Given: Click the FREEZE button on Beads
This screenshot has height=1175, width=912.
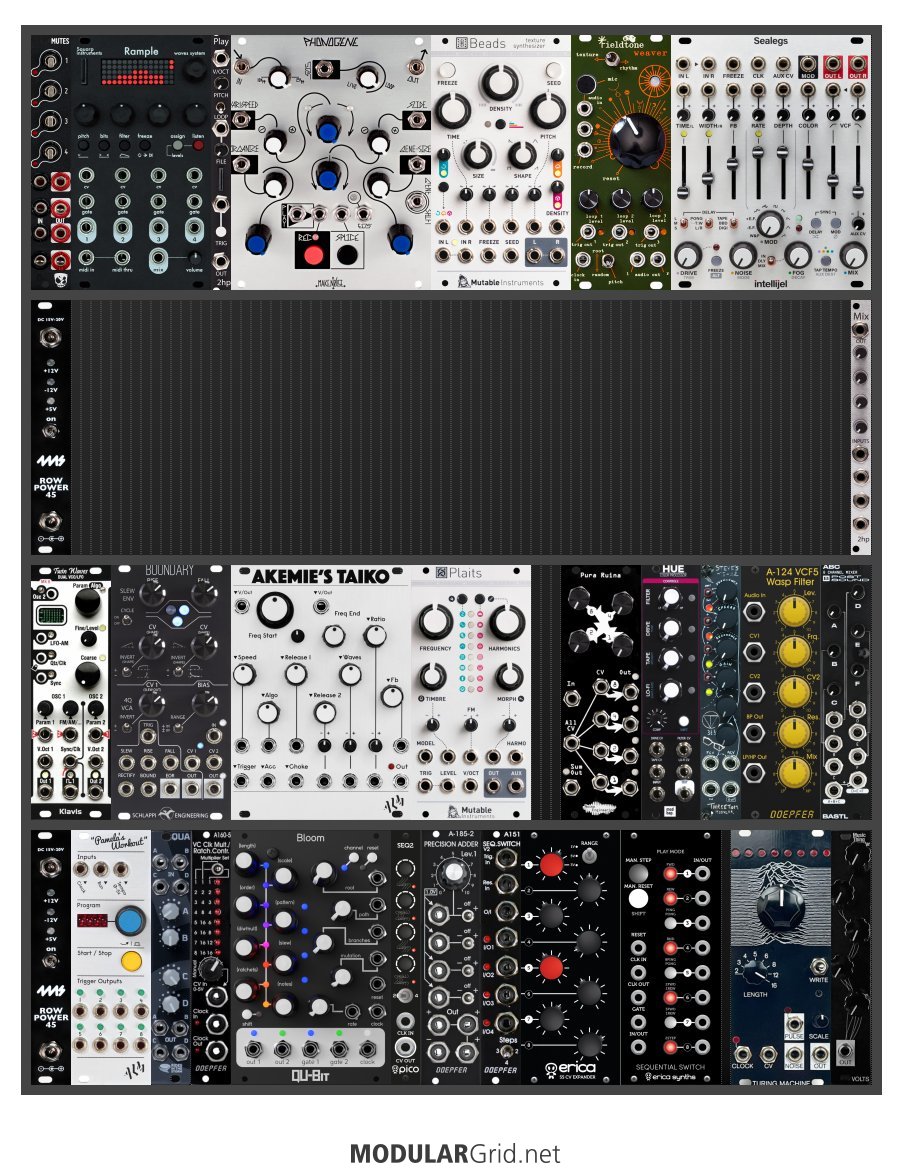Looking at the screenshot, I should coord(447,71).
